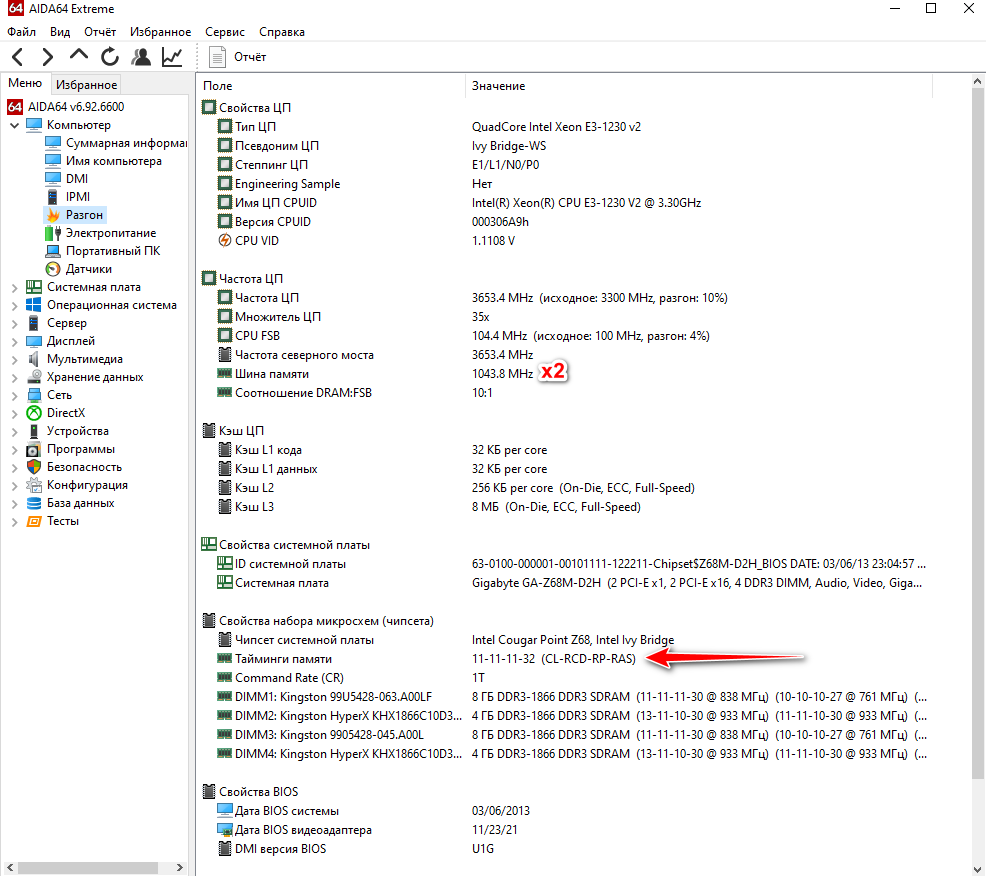
Task: Click sidebar horizontal scrollbar right arrow
Action: click(180, 867)
